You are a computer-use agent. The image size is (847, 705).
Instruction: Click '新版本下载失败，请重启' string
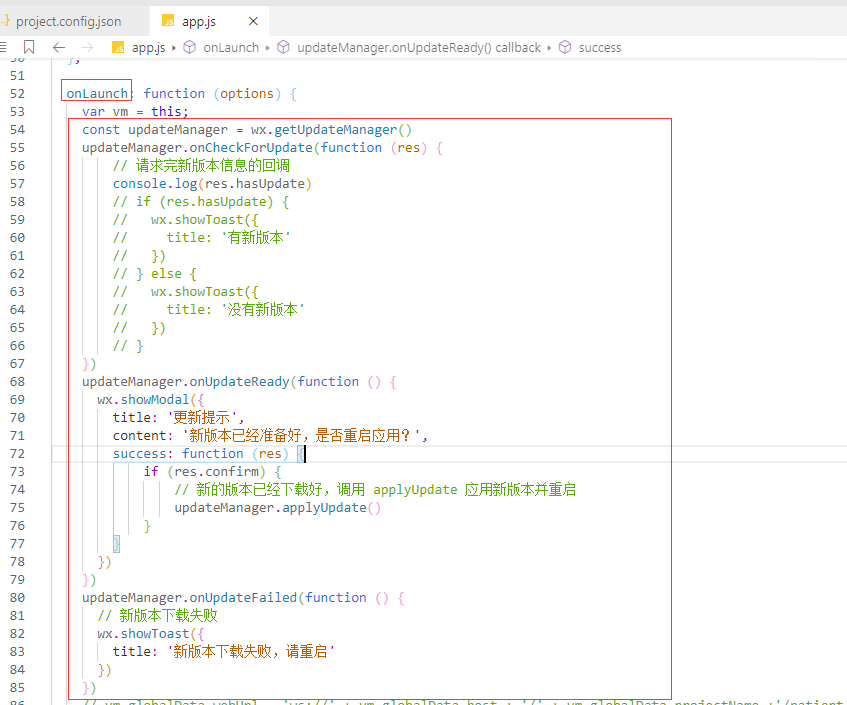pos(251,652)
